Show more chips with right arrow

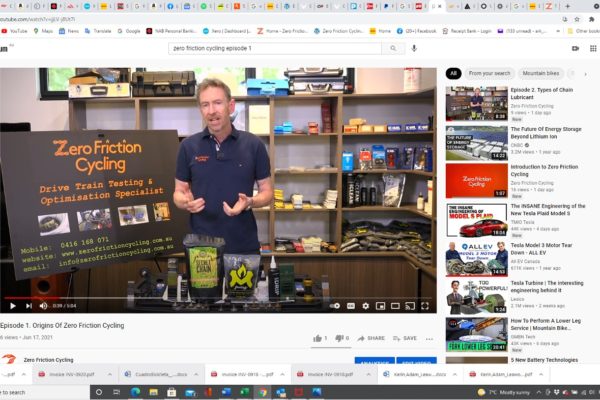pyautogui.click(x=585, y=74)
